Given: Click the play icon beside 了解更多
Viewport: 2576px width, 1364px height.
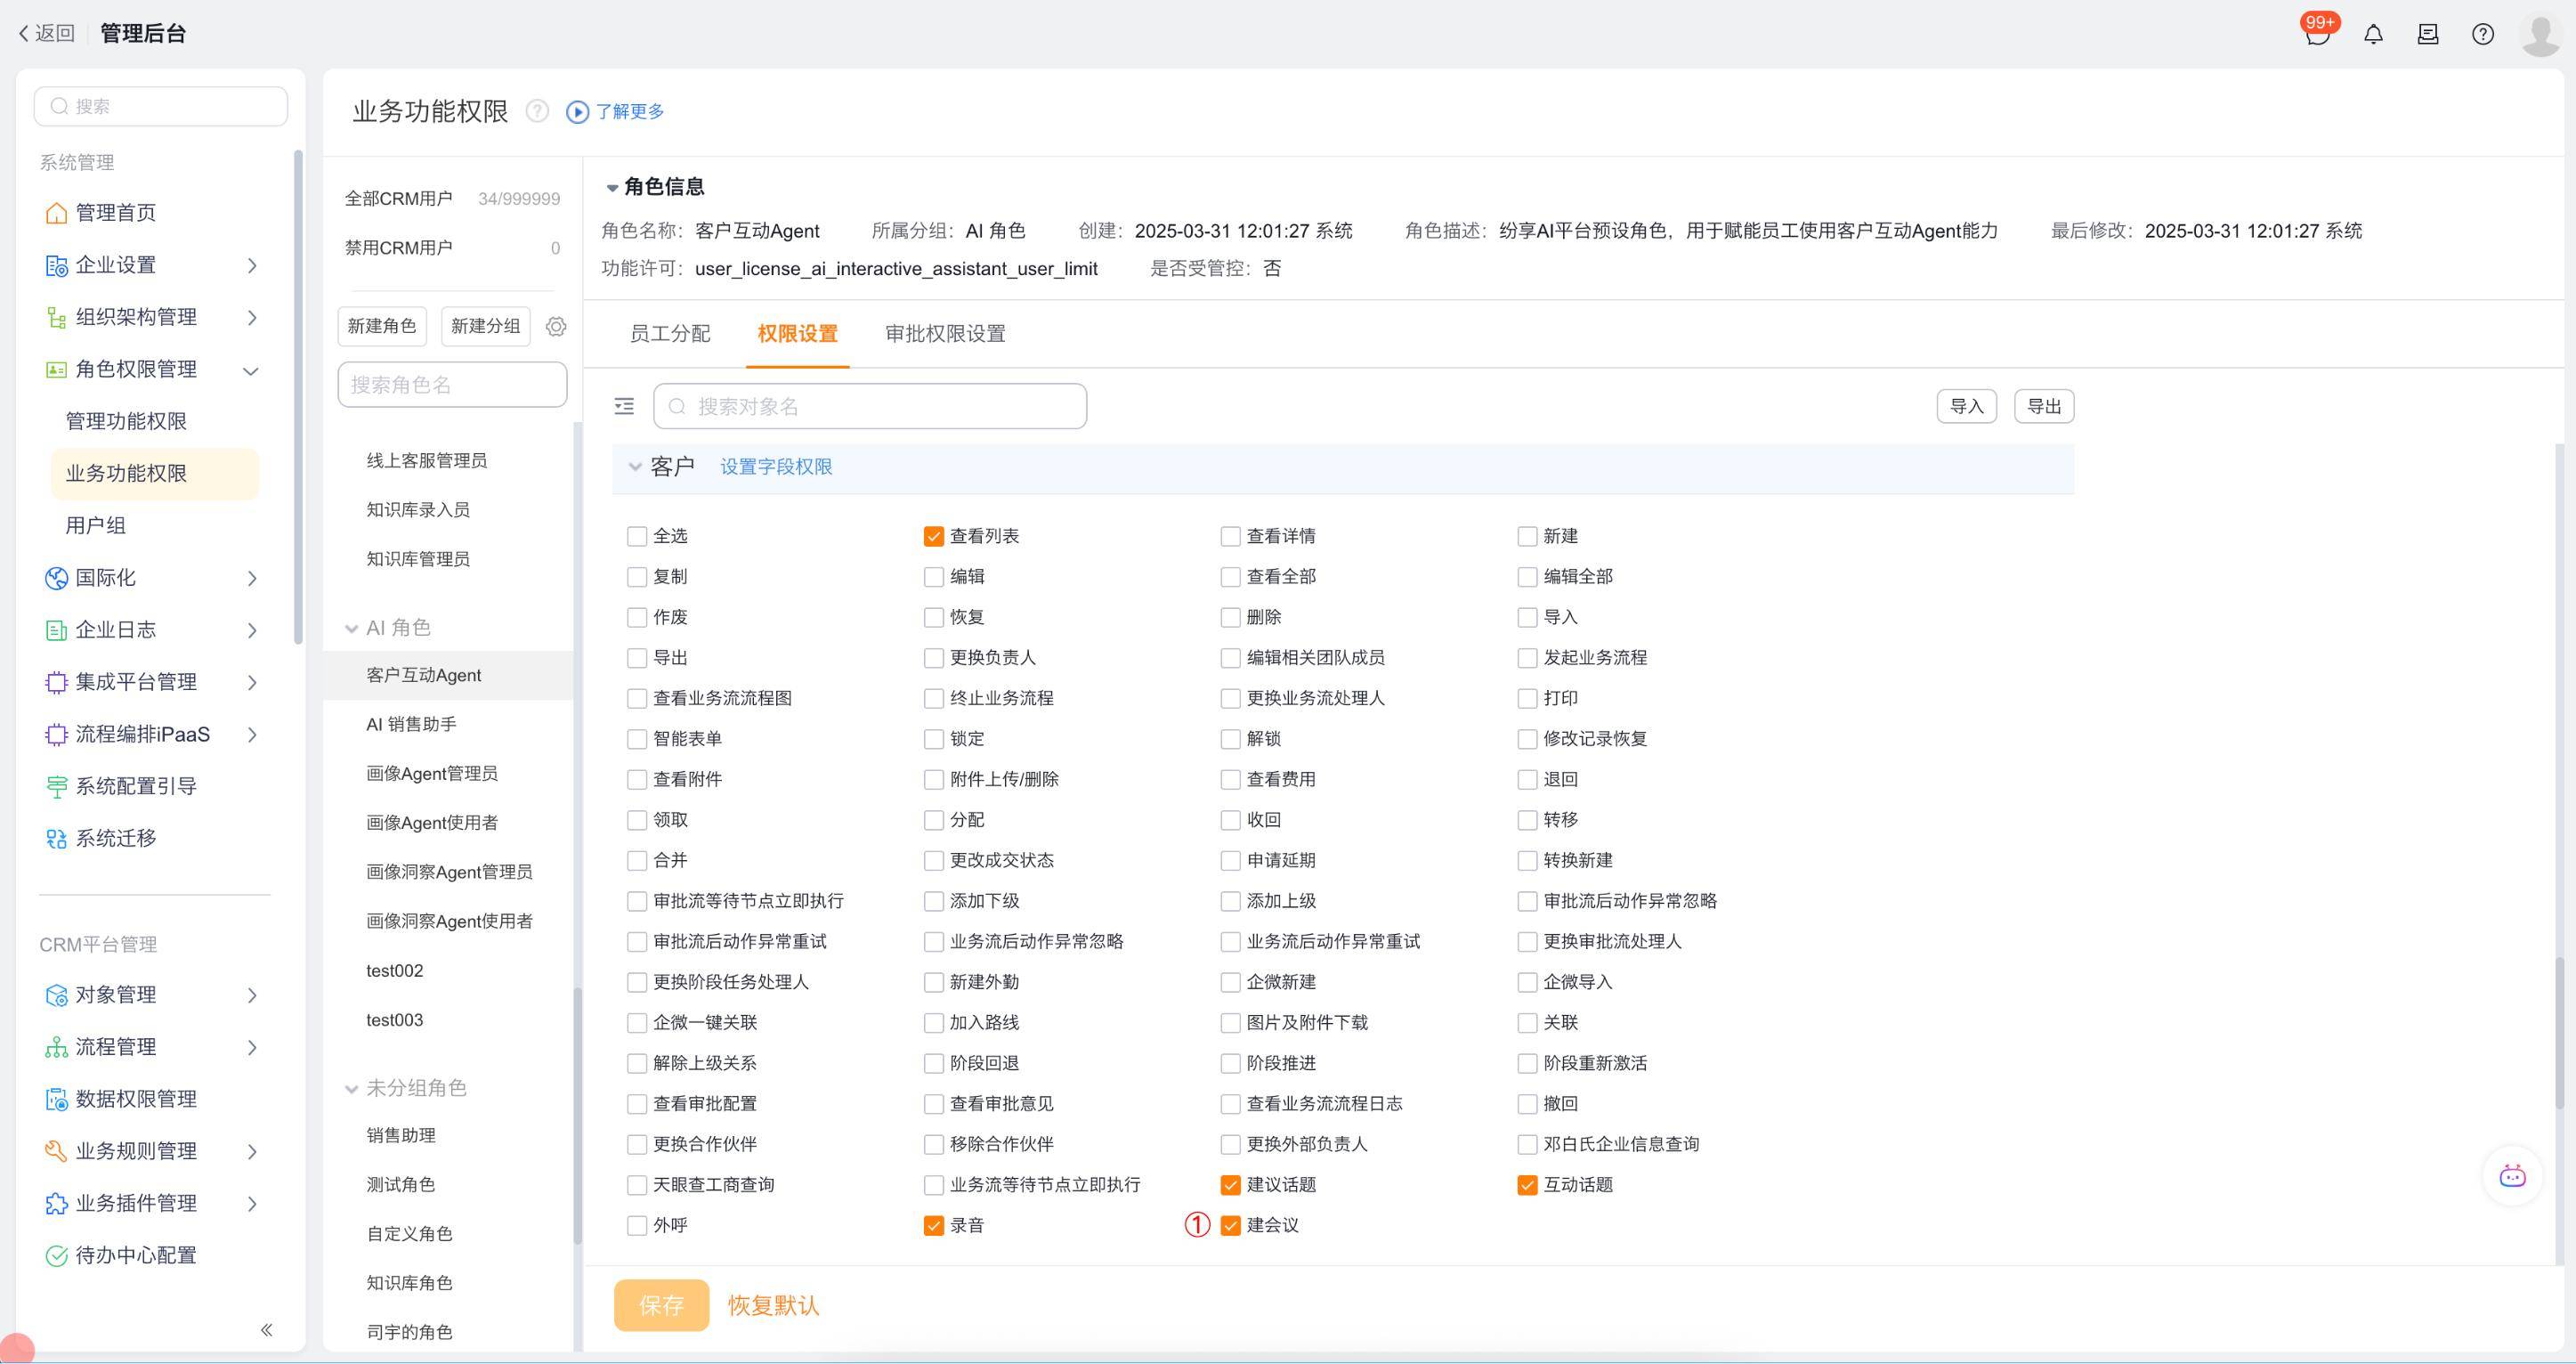Looking at the screenshot, I should tap(577, 112).
